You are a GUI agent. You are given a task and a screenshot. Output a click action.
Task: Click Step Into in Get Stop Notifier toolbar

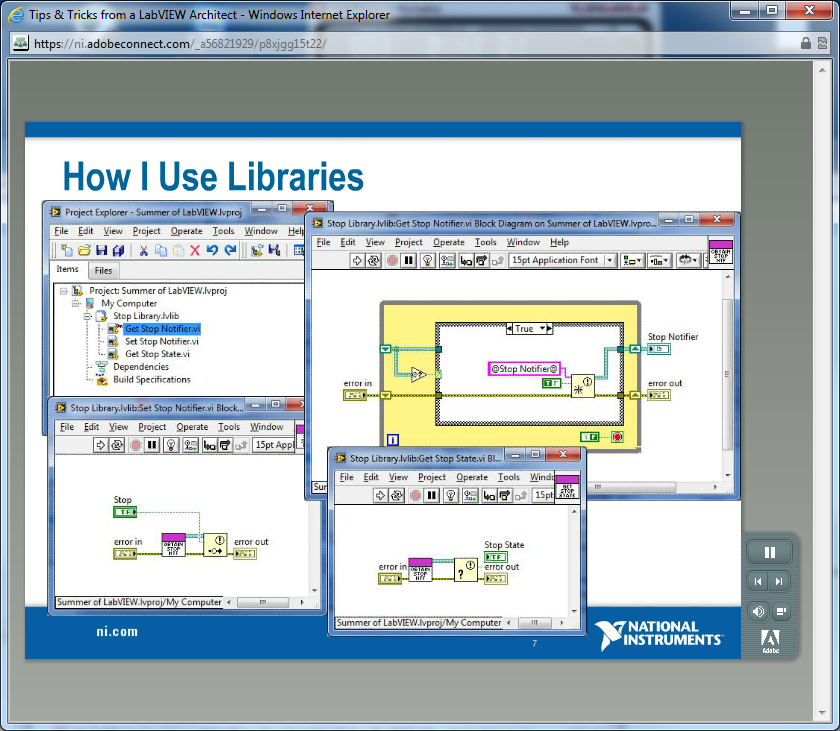(x=466, y=260)
